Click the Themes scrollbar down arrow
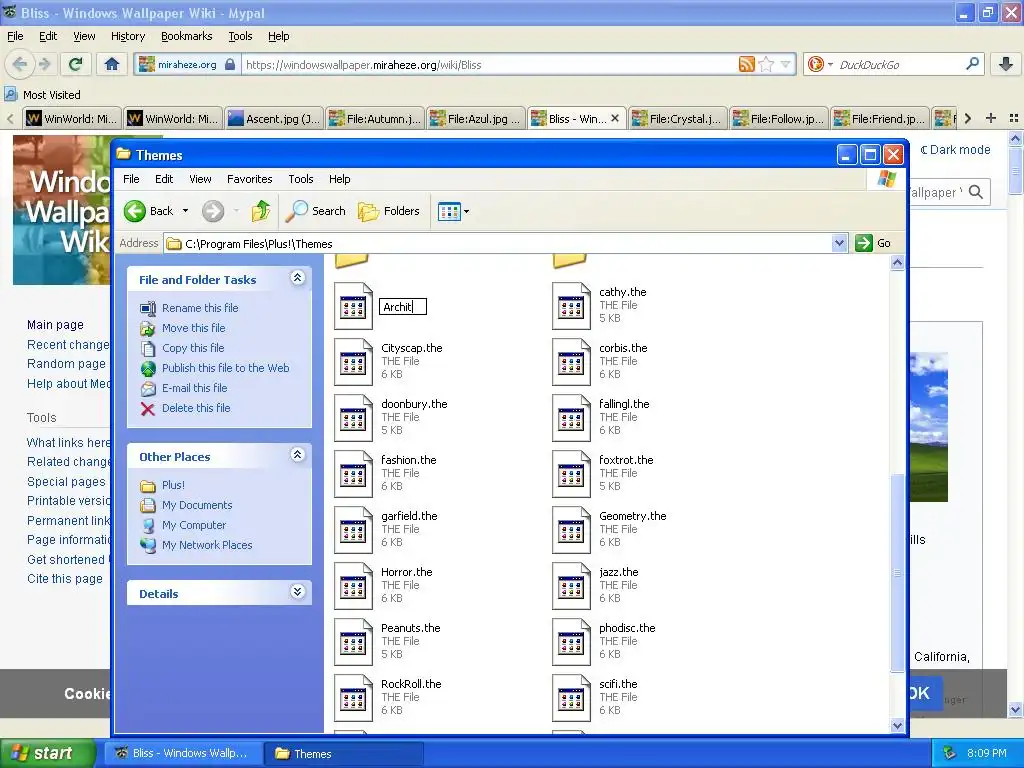Image resolution: width=1024 pixels, height=768 pixels. pos(897,725)
